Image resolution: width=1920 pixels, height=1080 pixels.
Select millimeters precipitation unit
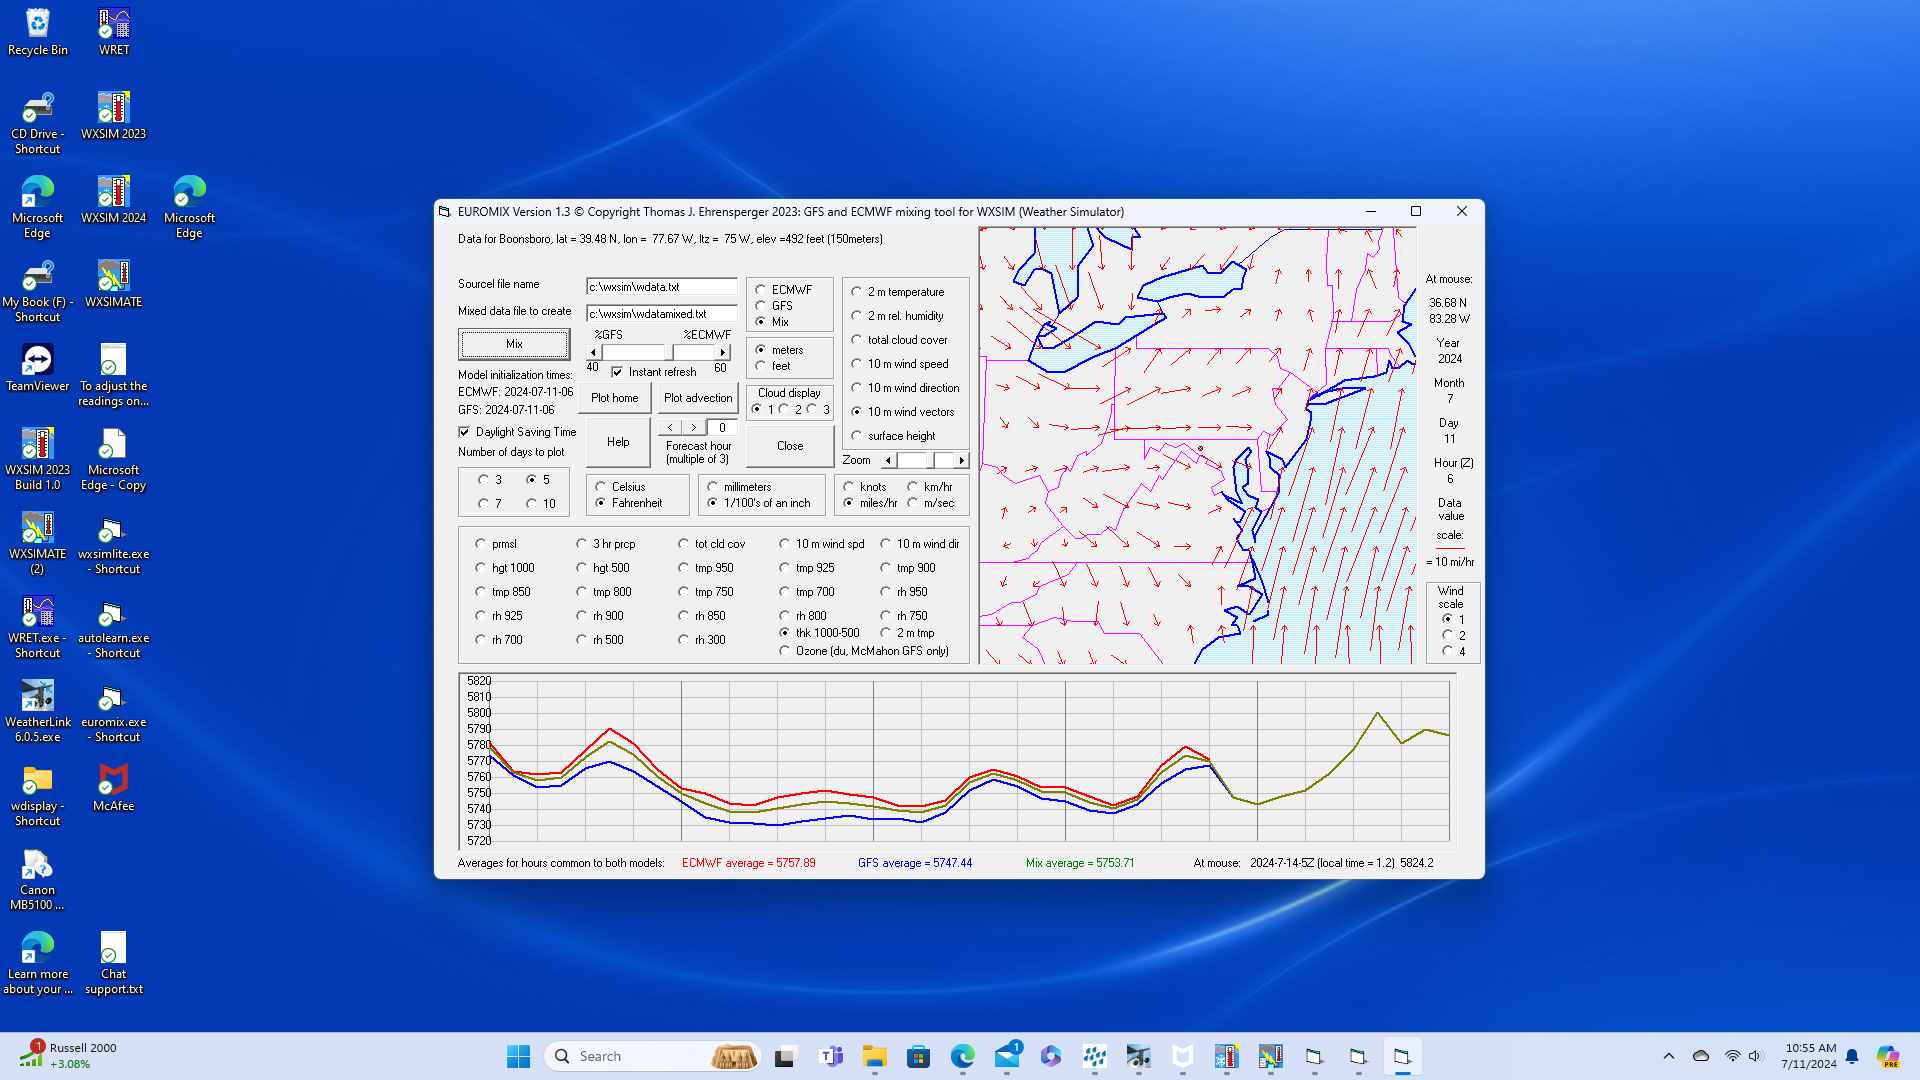point(713,487)
